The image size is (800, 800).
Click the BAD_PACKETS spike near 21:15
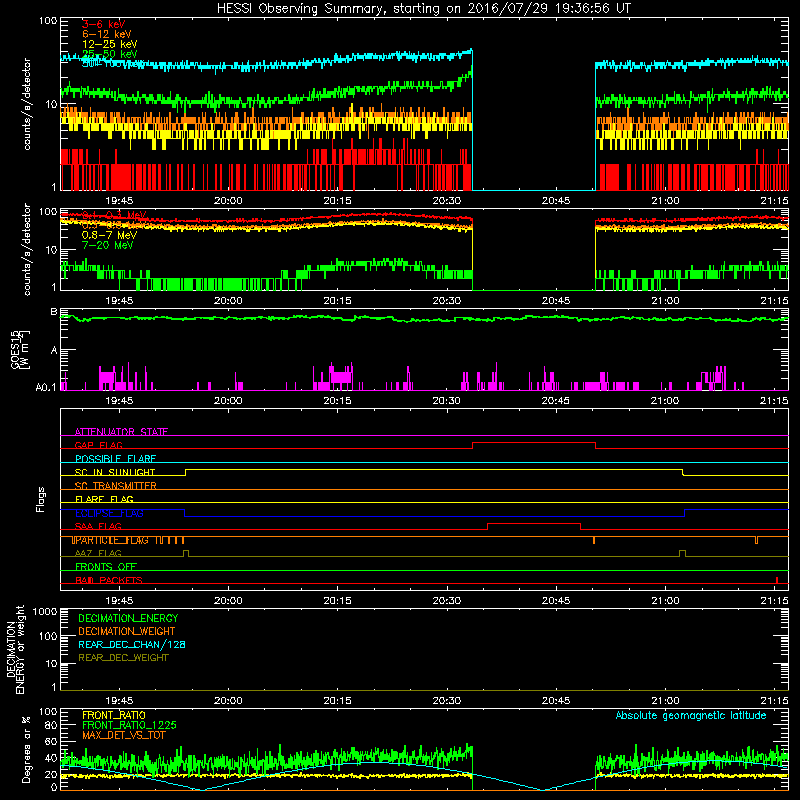point(777,580)
